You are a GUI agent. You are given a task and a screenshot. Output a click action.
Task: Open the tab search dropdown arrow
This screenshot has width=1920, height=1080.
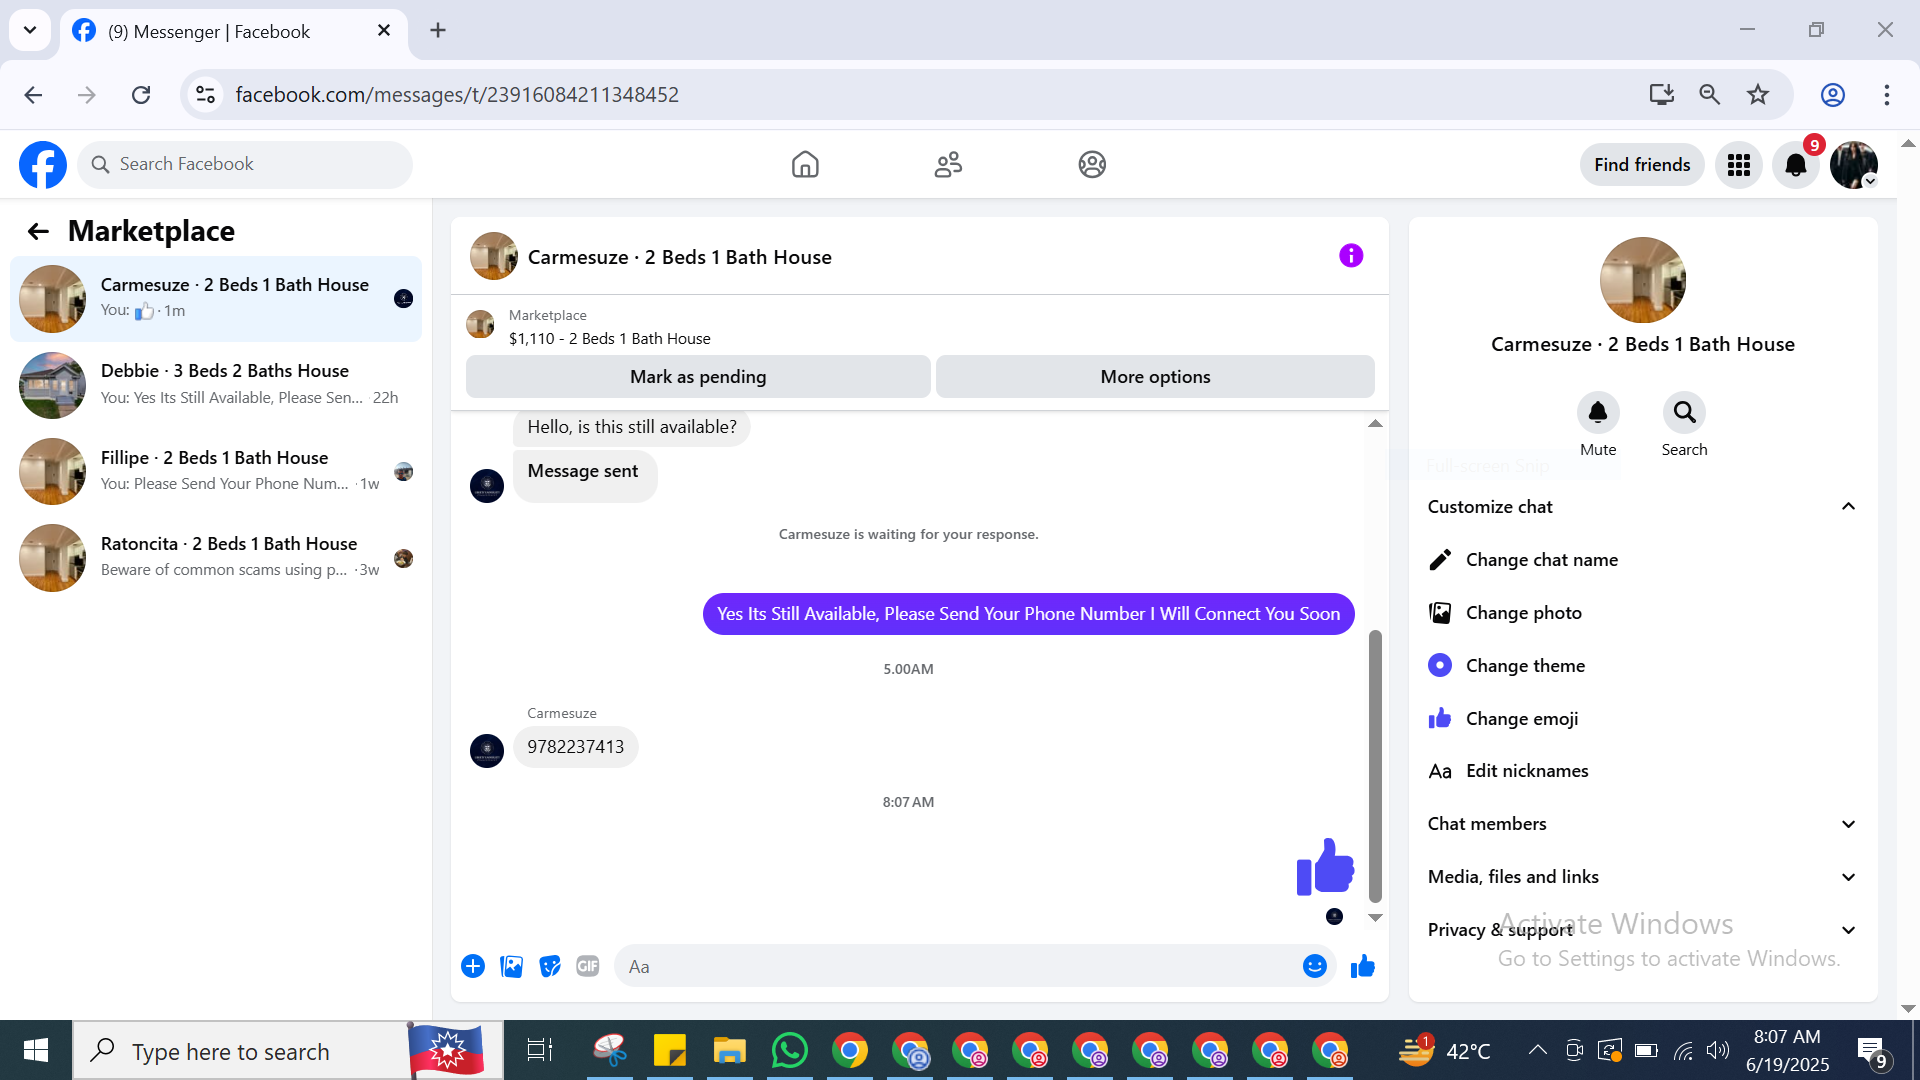click(x=30, y=30)
